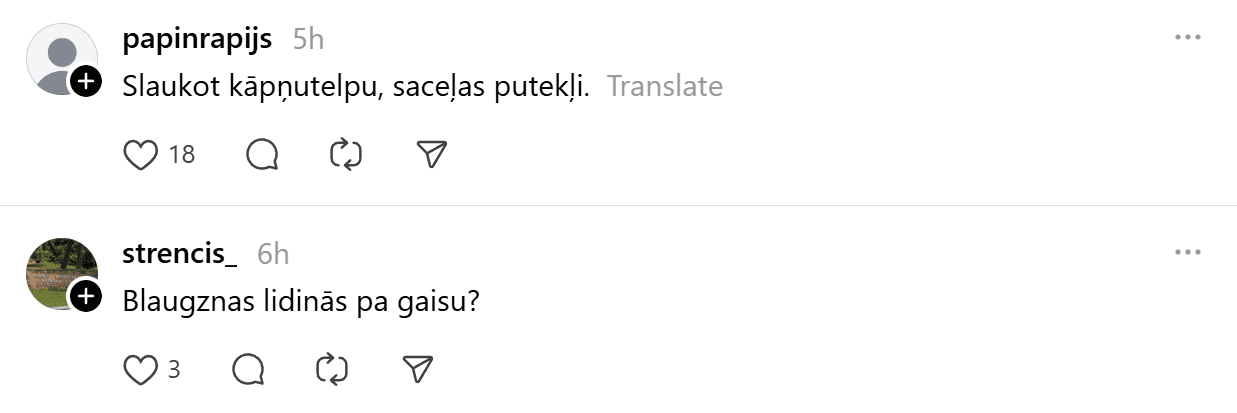Follow papinrapijs using plus badge
This screenshot has width=1237, height=413.
point(87,81)
